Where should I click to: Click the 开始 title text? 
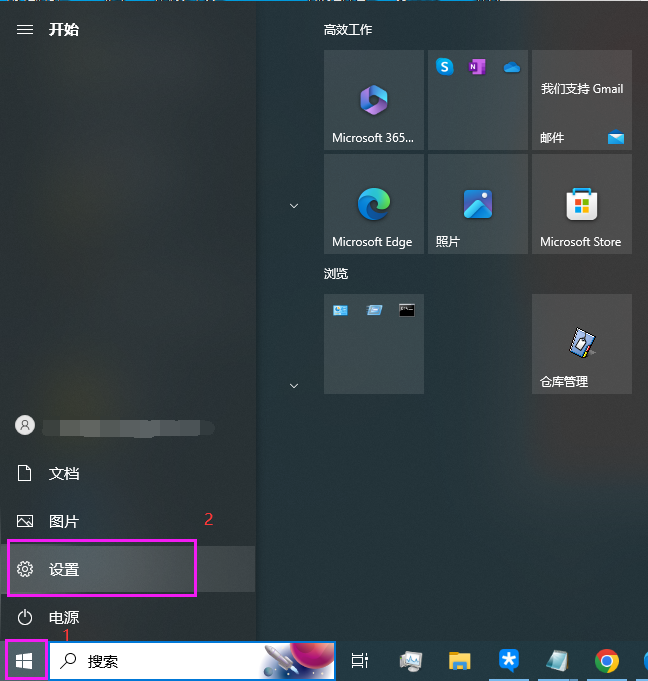pos(64,30)
